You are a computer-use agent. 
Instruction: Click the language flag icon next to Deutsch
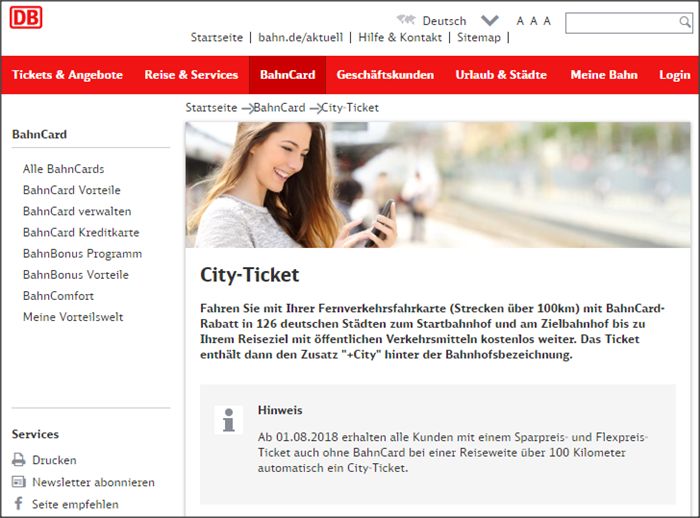(406, 20)
